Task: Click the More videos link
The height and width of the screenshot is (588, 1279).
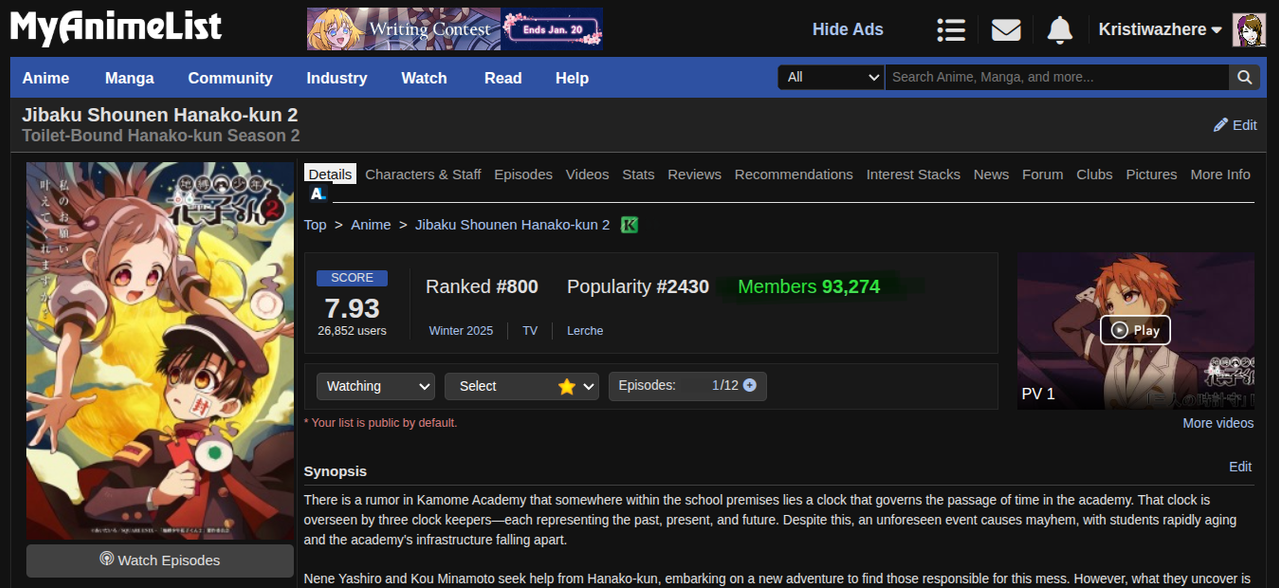Action: [1218, 423]
